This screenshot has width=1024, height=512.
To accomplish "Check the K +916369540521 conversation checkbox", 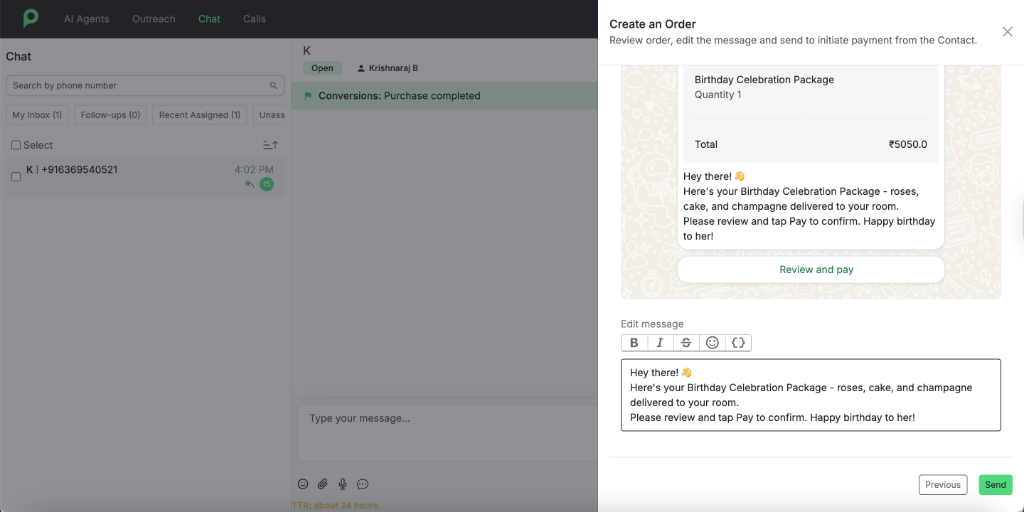I will tap(16, 176).
